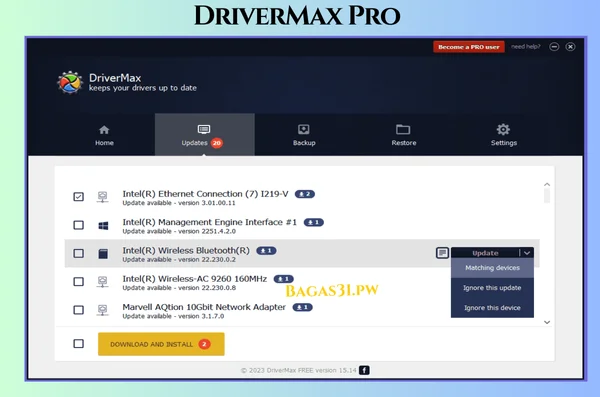Click Intel(R) Ethernet Connection (7) I219-V name
This screenshot has height=397, width=600.
click(205, 194)
